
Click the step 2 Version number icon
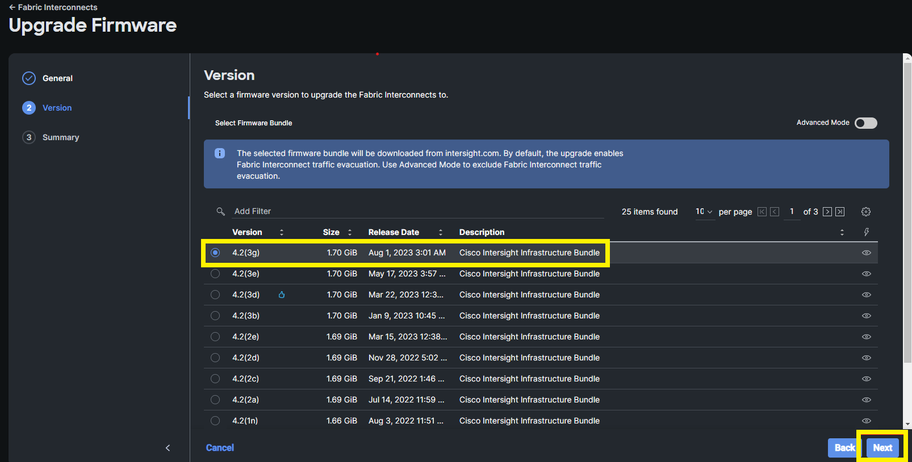(28, 108)
